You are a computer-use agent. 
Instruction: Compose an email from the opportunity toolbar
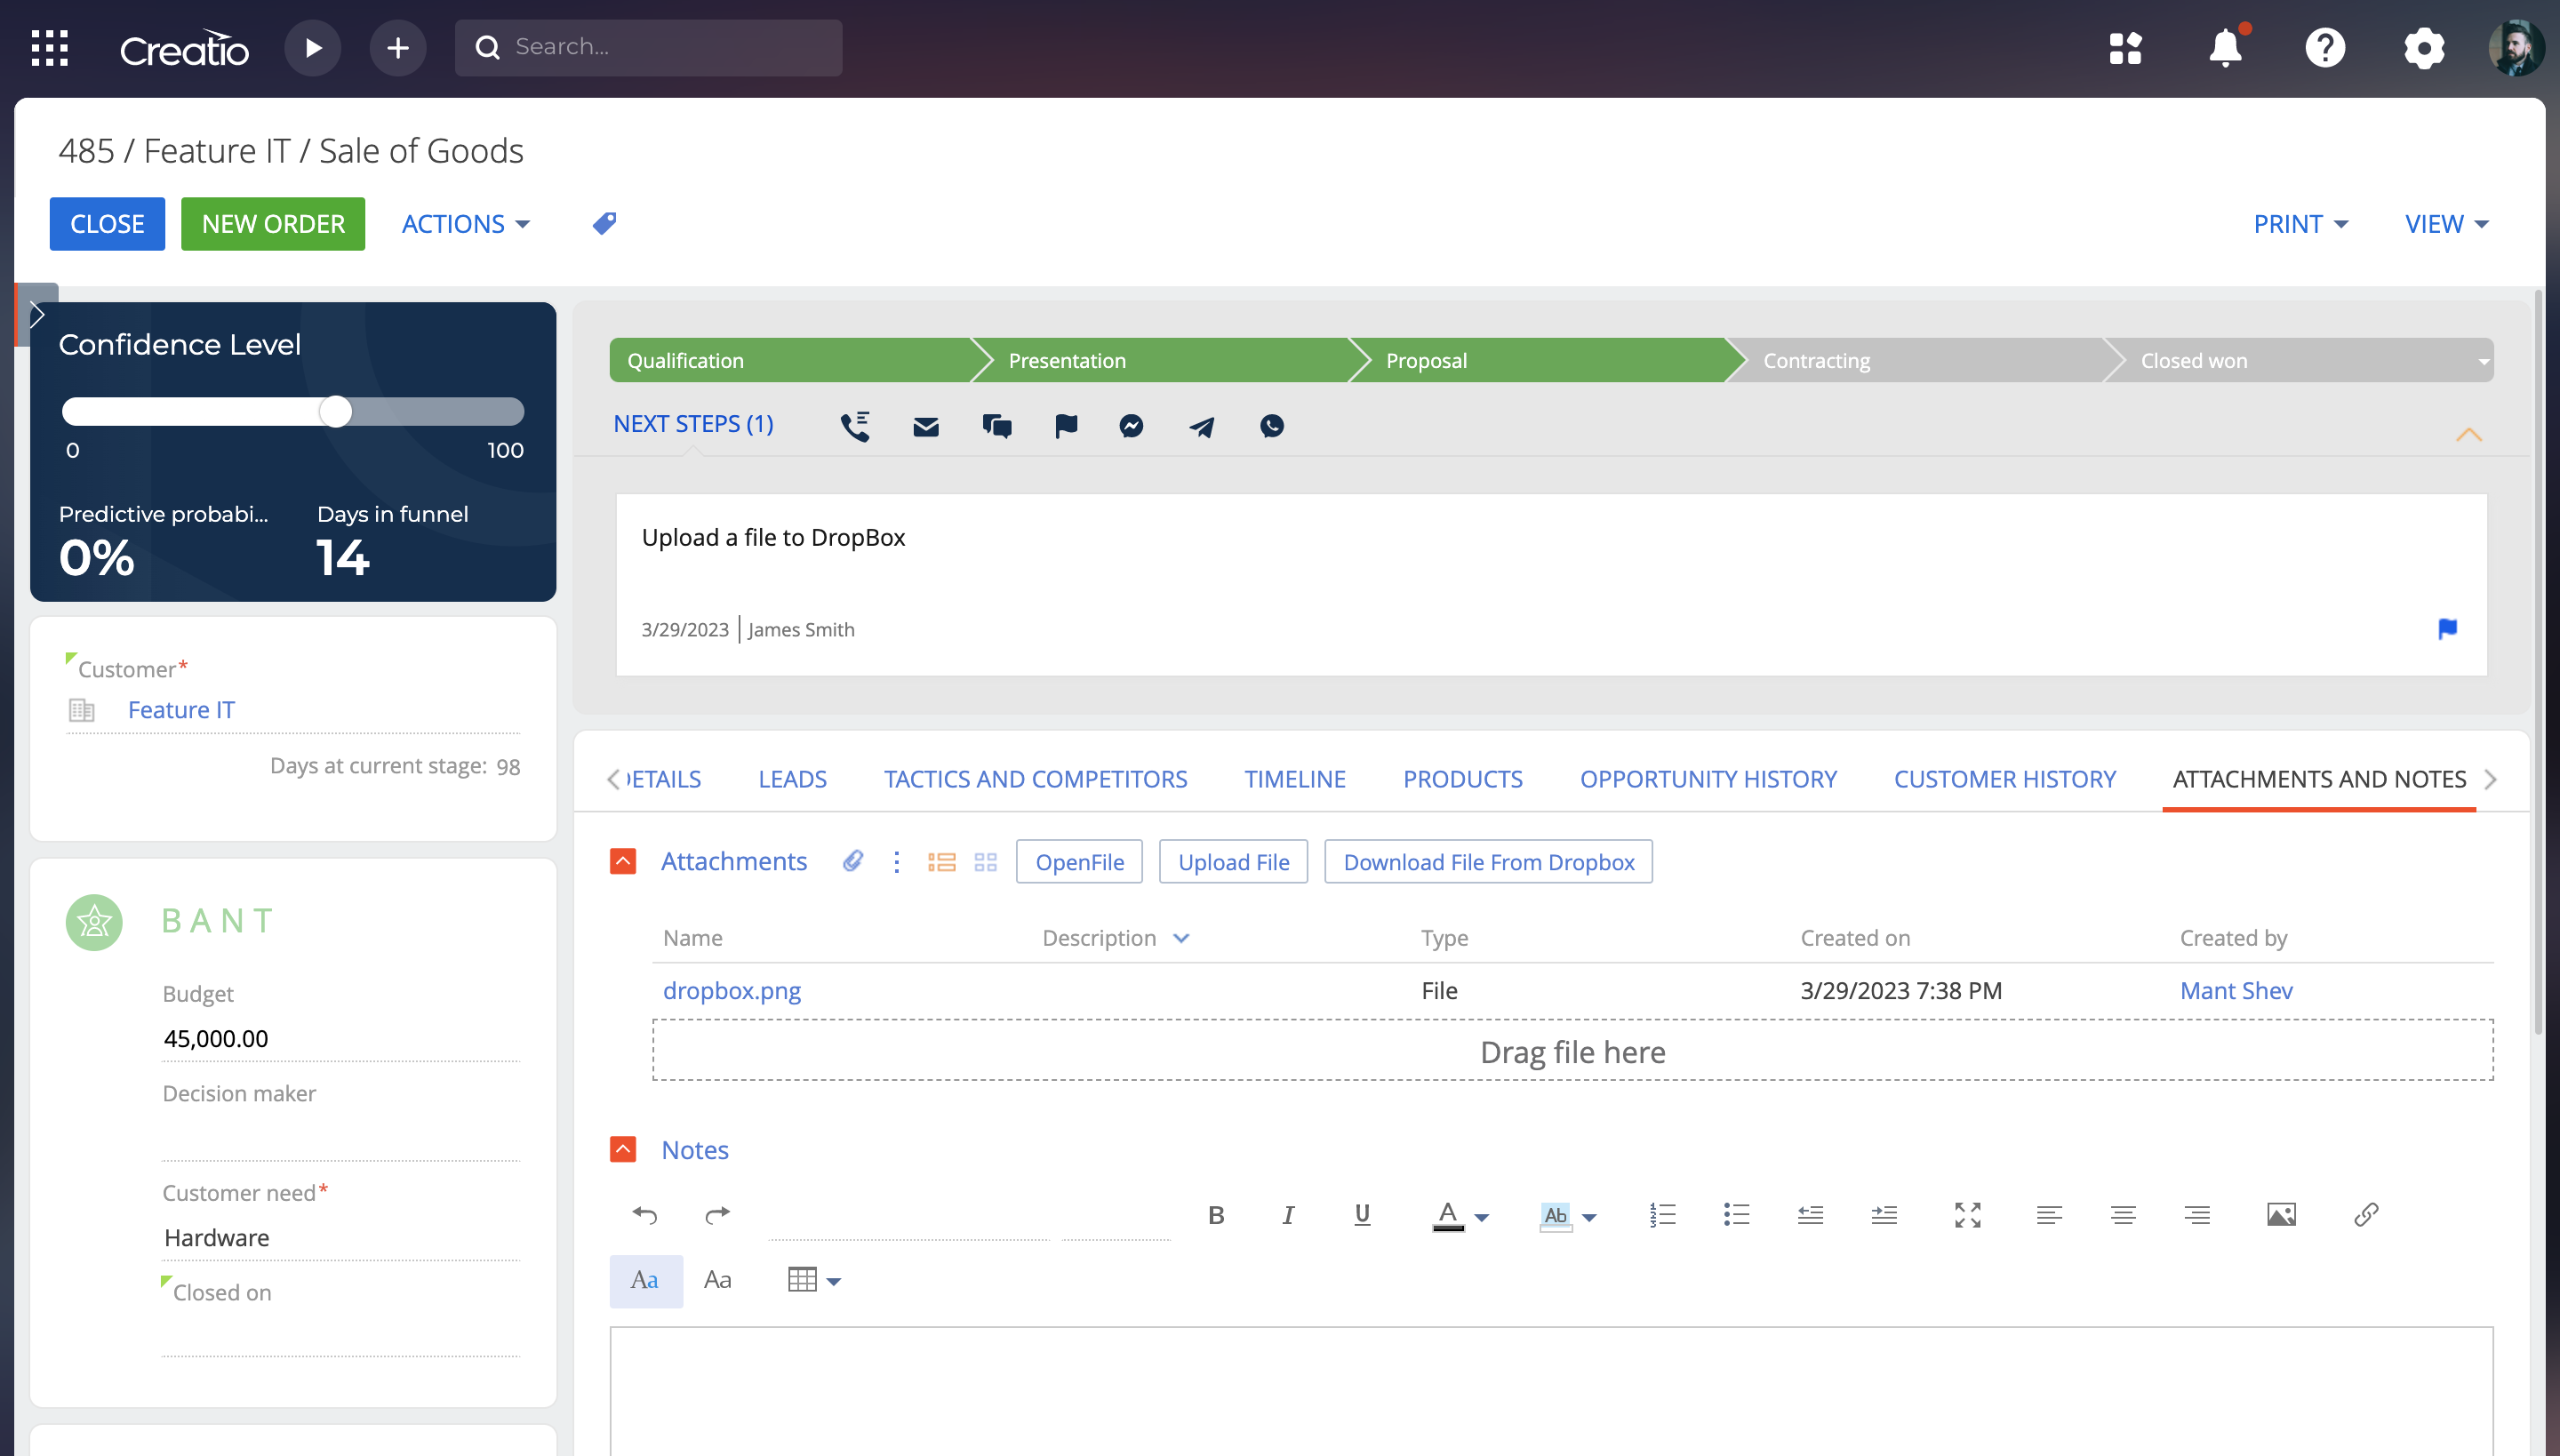click(925, 425)
